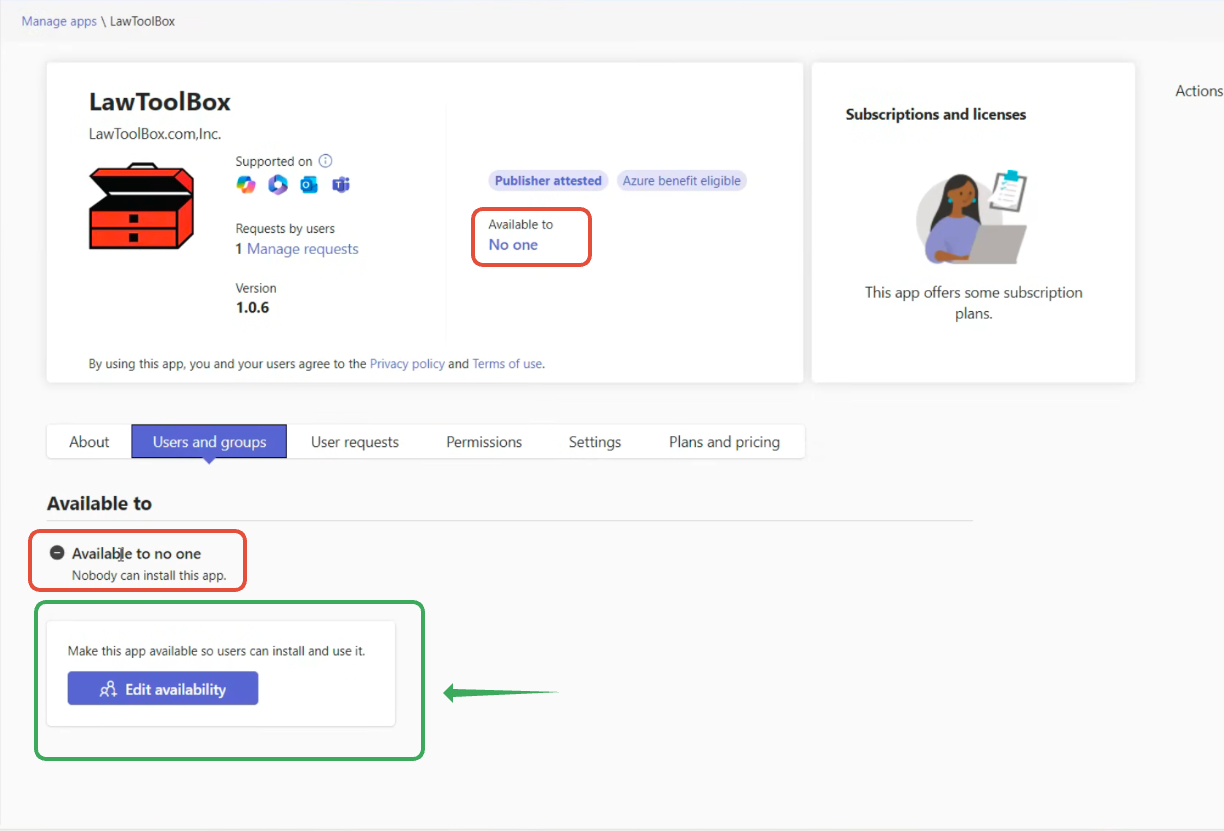Click the version number 1.0.6
This screenshot has height=831, width=1224.
tap(252, 307)
